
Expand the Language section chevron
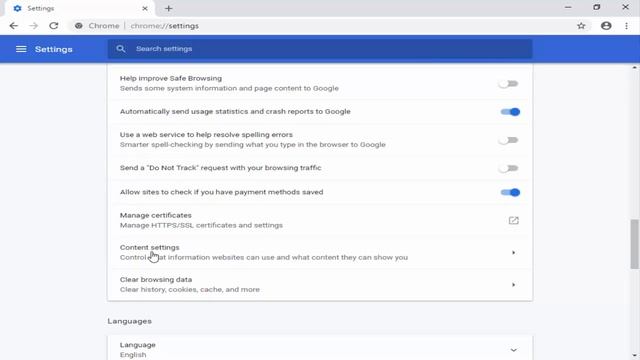tap(513, 350)
